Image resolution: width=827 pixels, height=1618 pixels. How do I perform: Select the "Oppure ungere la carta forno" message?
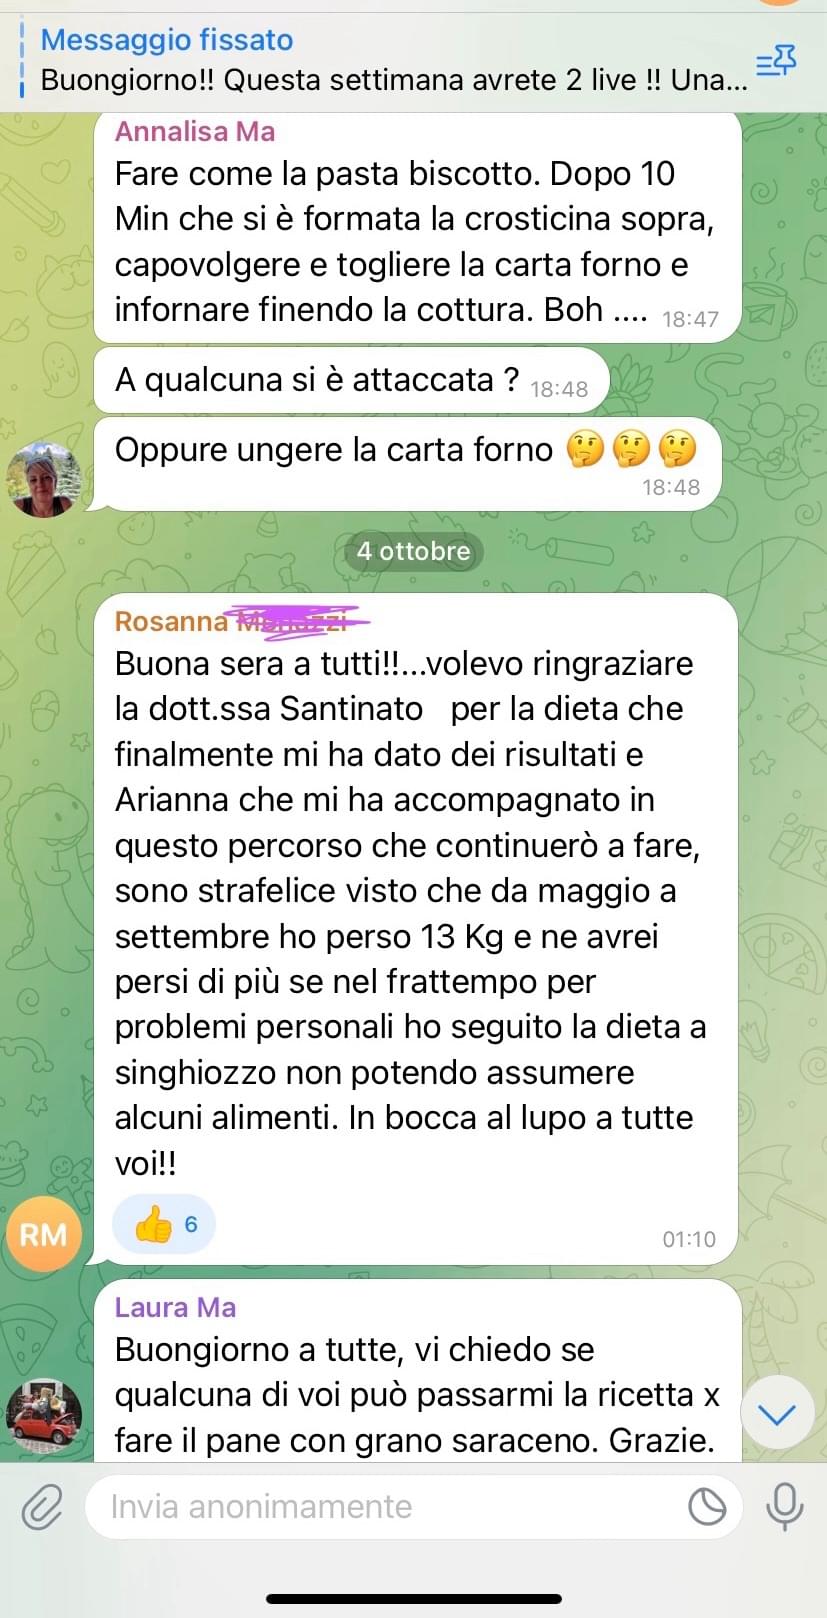coord(407,464)
